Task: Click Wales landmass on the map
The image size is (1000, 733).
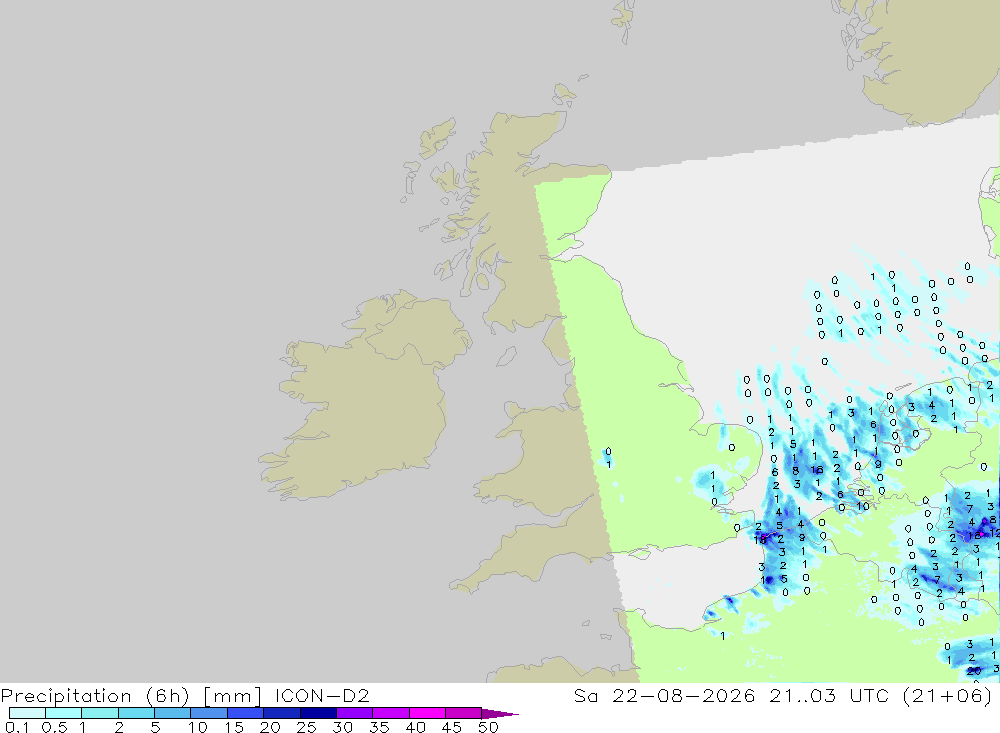Action: point(542,459)
